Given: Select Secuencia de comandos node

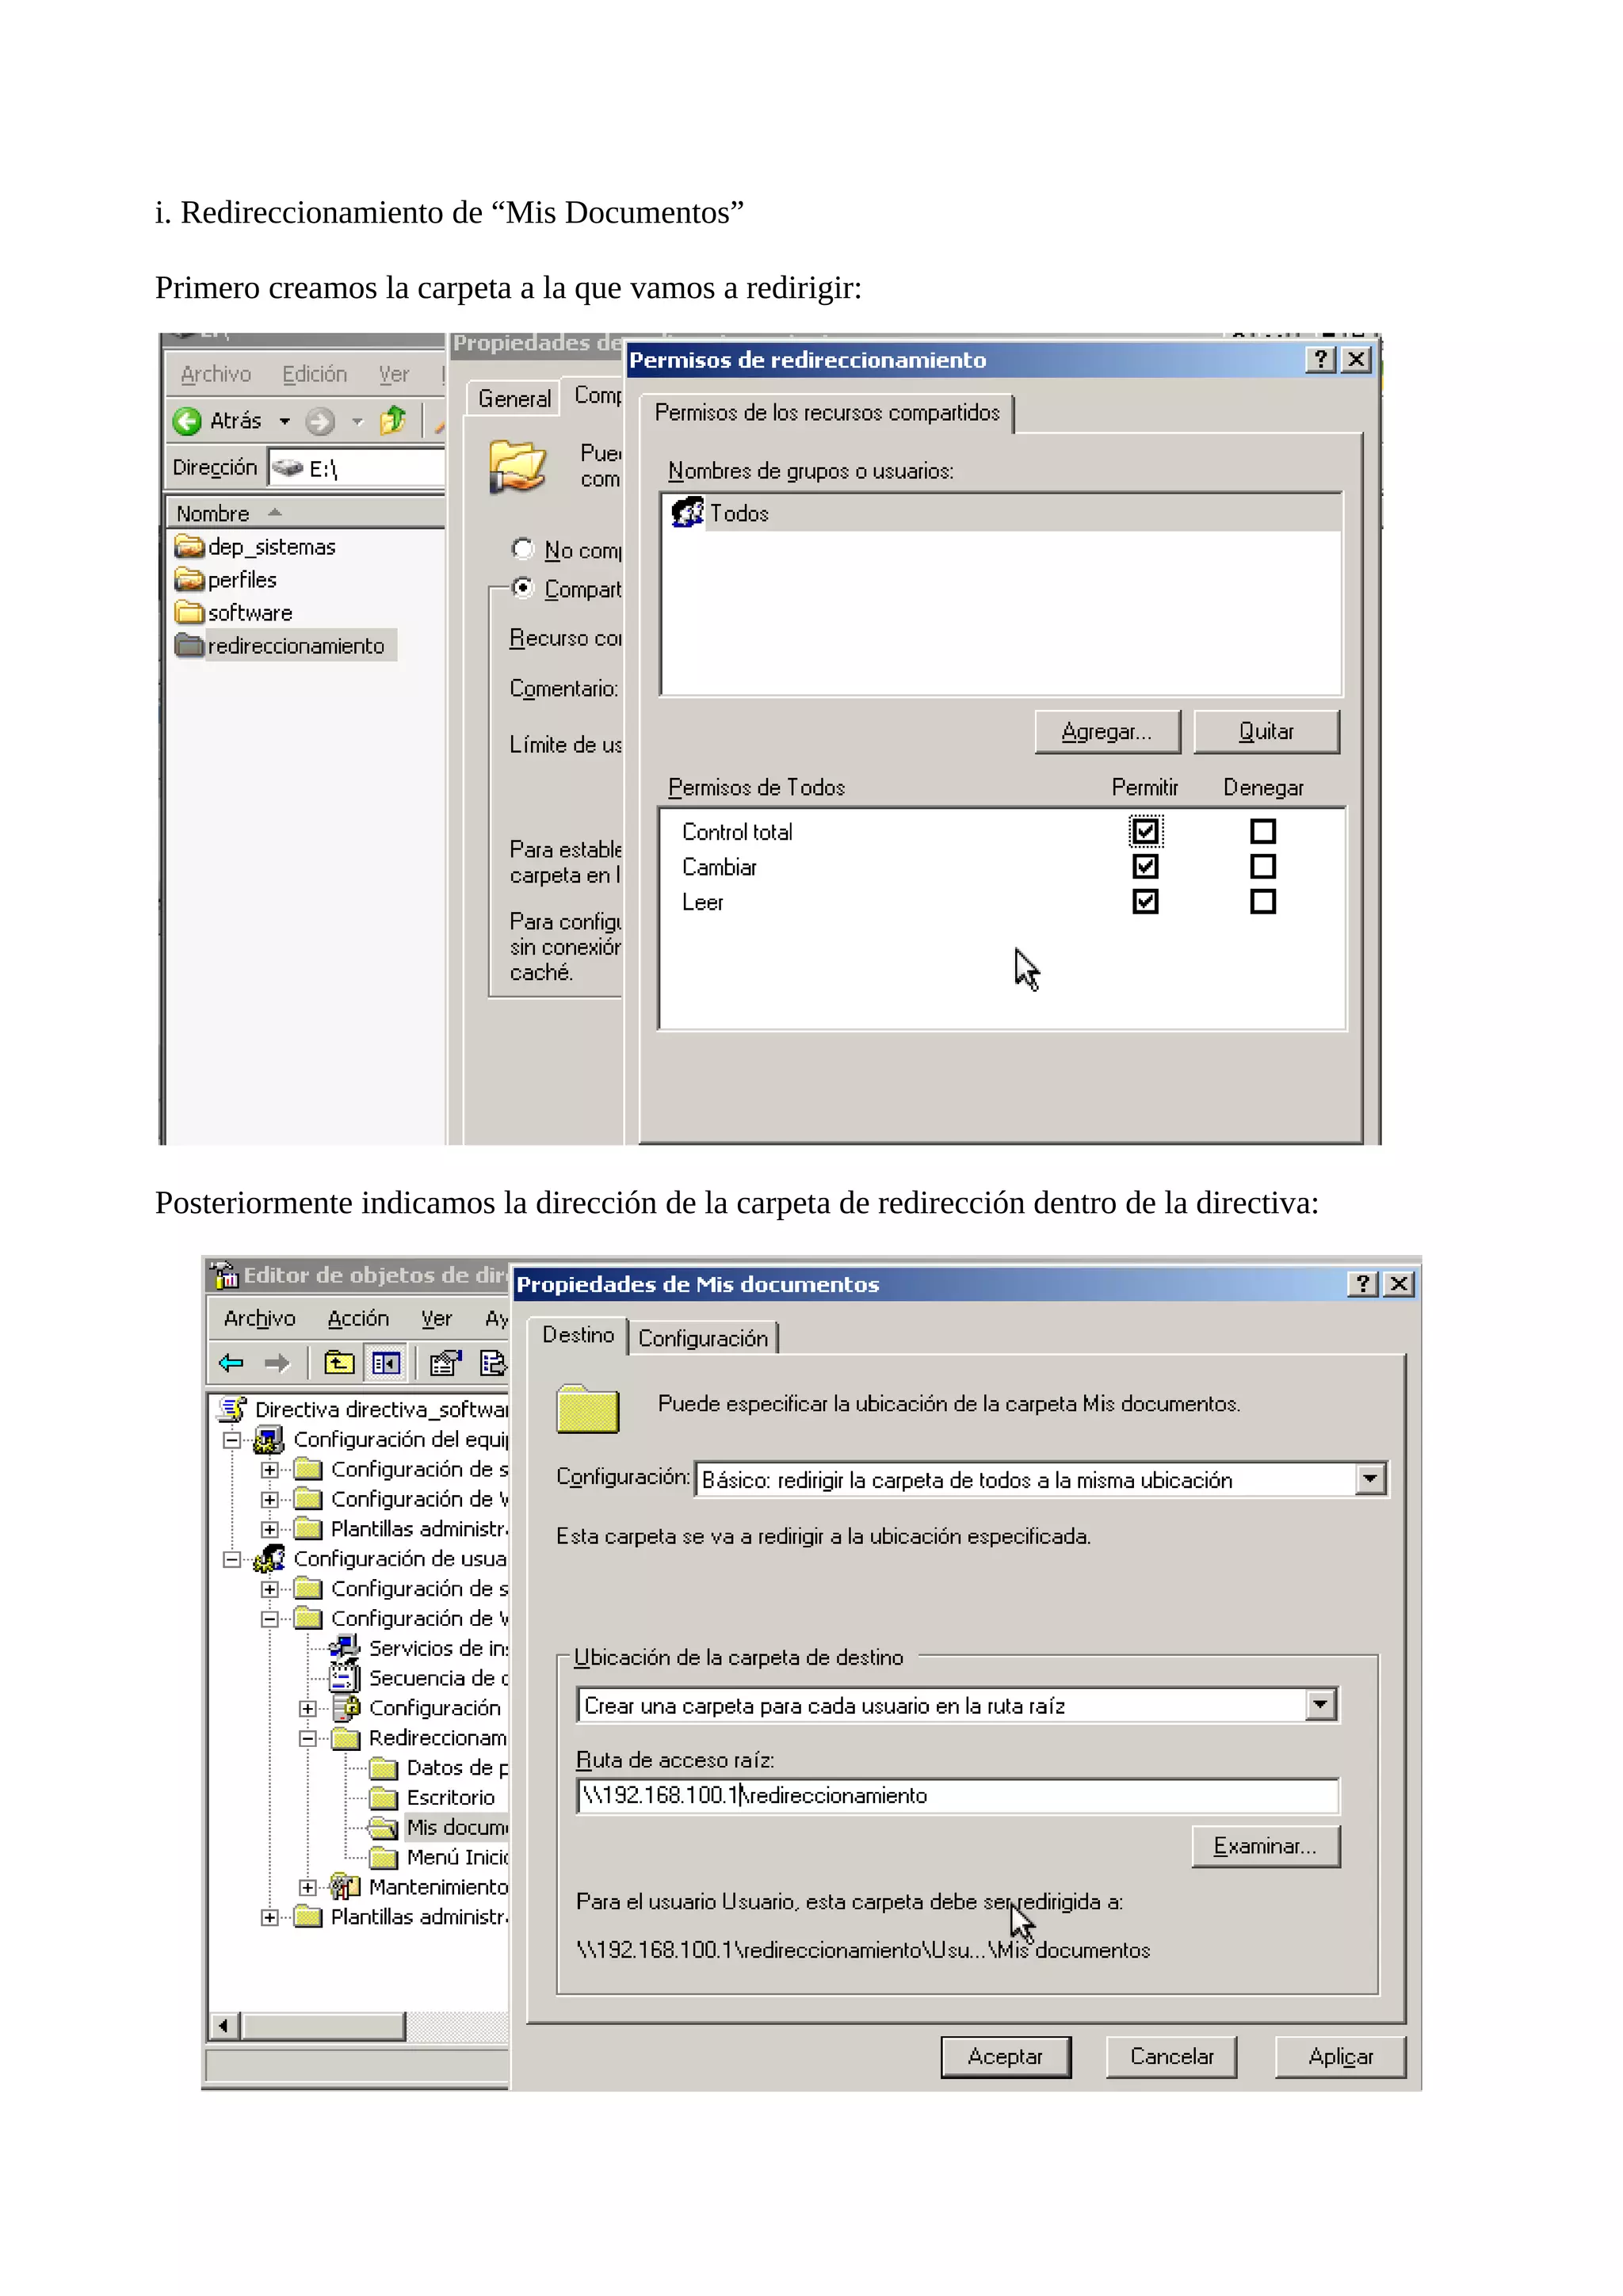Looking at the screenshot, I should pyautogui.click(x=419, y=1678).
